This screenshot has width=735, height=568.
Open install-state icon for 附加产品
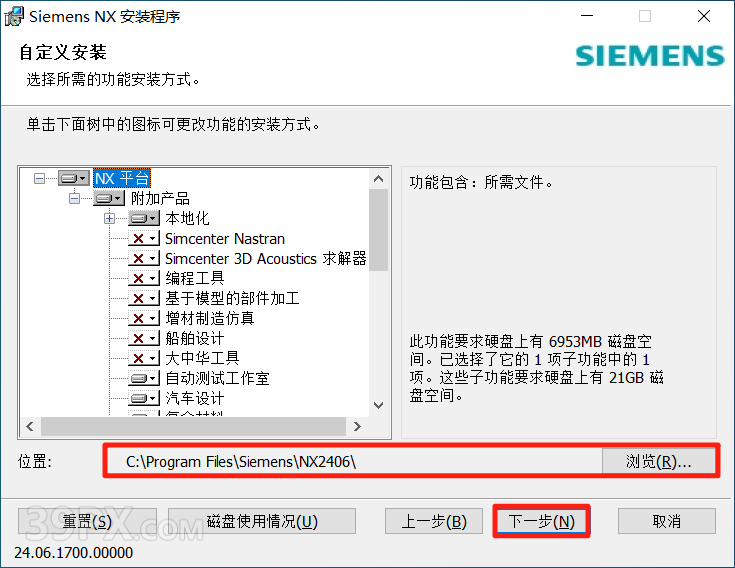point(109,198)
